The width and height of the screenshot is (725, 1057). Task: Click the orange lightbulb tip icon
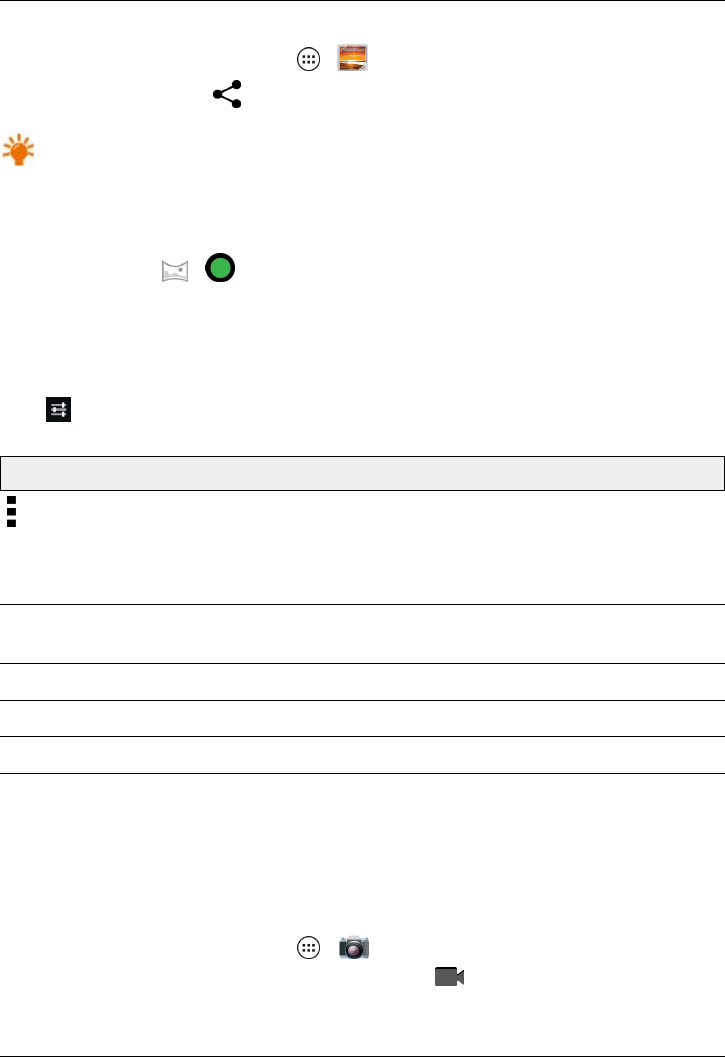click(x=18, y=150)
